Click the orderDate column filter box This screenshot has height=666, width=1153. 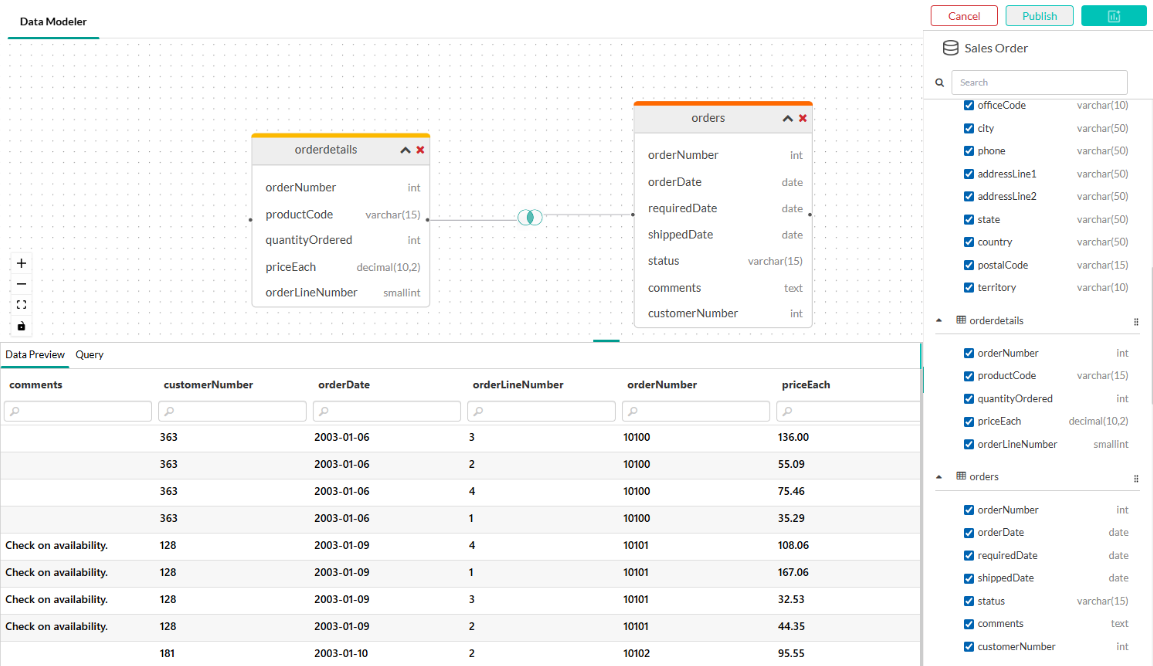coord(387,411)
